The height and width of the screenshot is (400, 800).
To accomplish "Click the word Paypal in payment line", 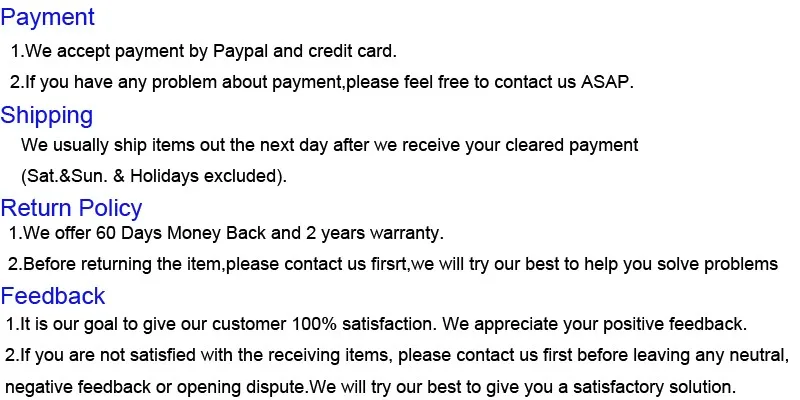I will point(240,52).
